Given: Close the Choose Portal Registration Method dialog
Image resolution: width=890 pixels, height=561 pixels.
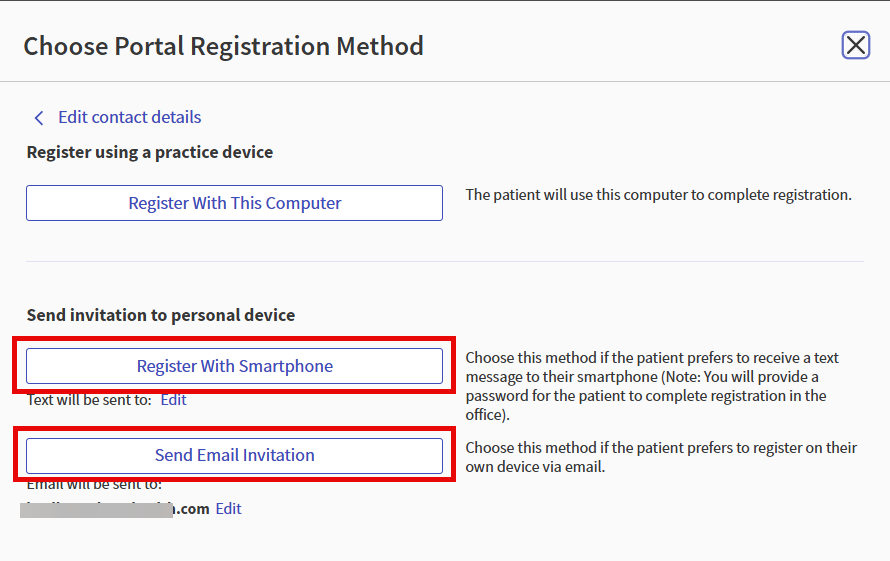Looking at the screenshot, I should click(855, 45).
